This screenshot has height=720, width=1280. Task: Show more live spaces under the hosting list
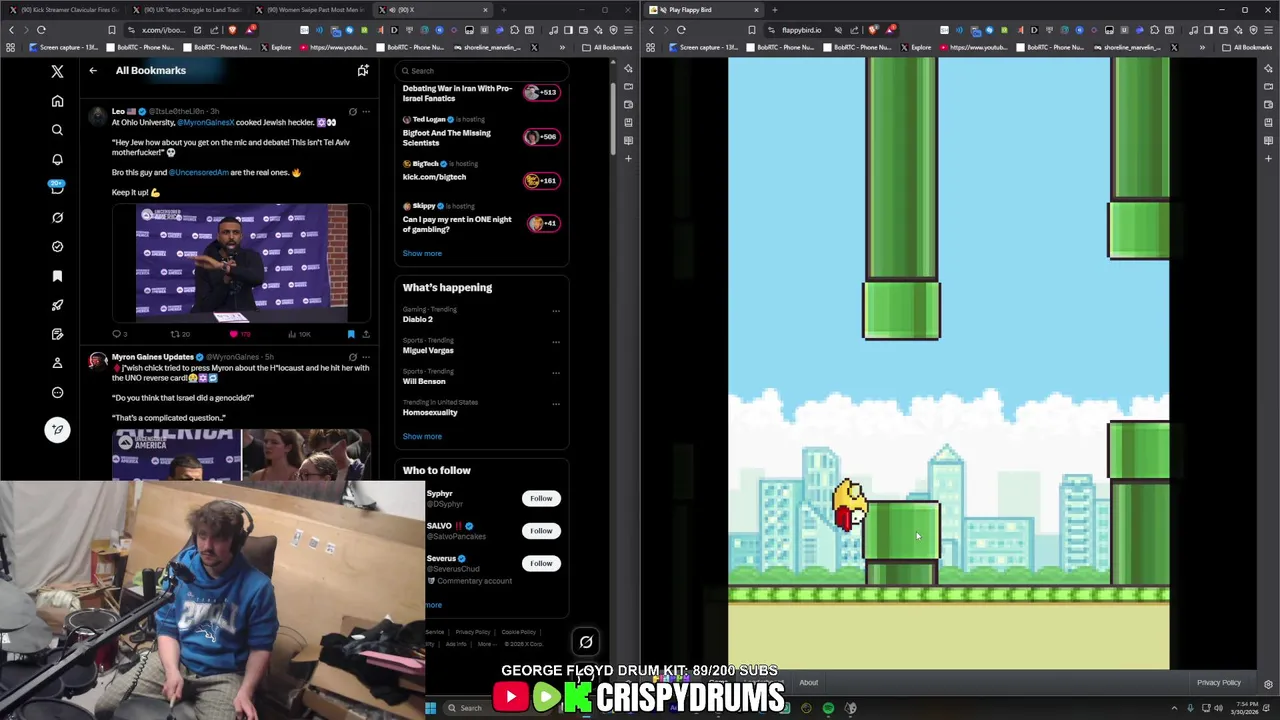coord(422,253)
